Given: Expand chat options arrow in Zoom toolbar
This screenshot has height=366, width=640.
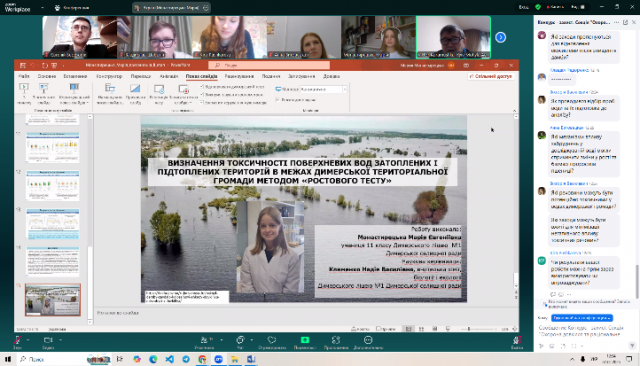Looking at the screenshot, I should click(251, 339).
